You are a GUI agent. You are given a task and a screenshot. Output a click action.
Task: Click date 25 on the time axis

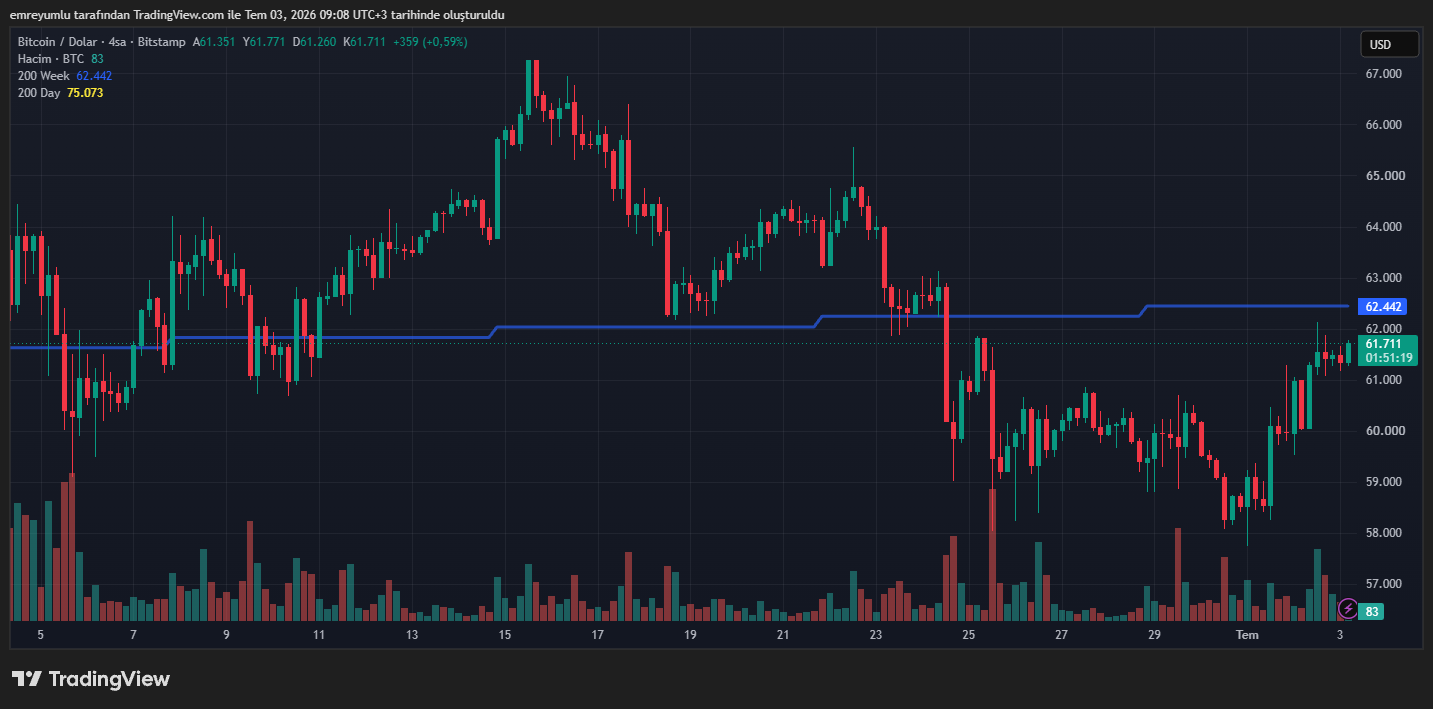pyautogui.click(x=968, y=635)
